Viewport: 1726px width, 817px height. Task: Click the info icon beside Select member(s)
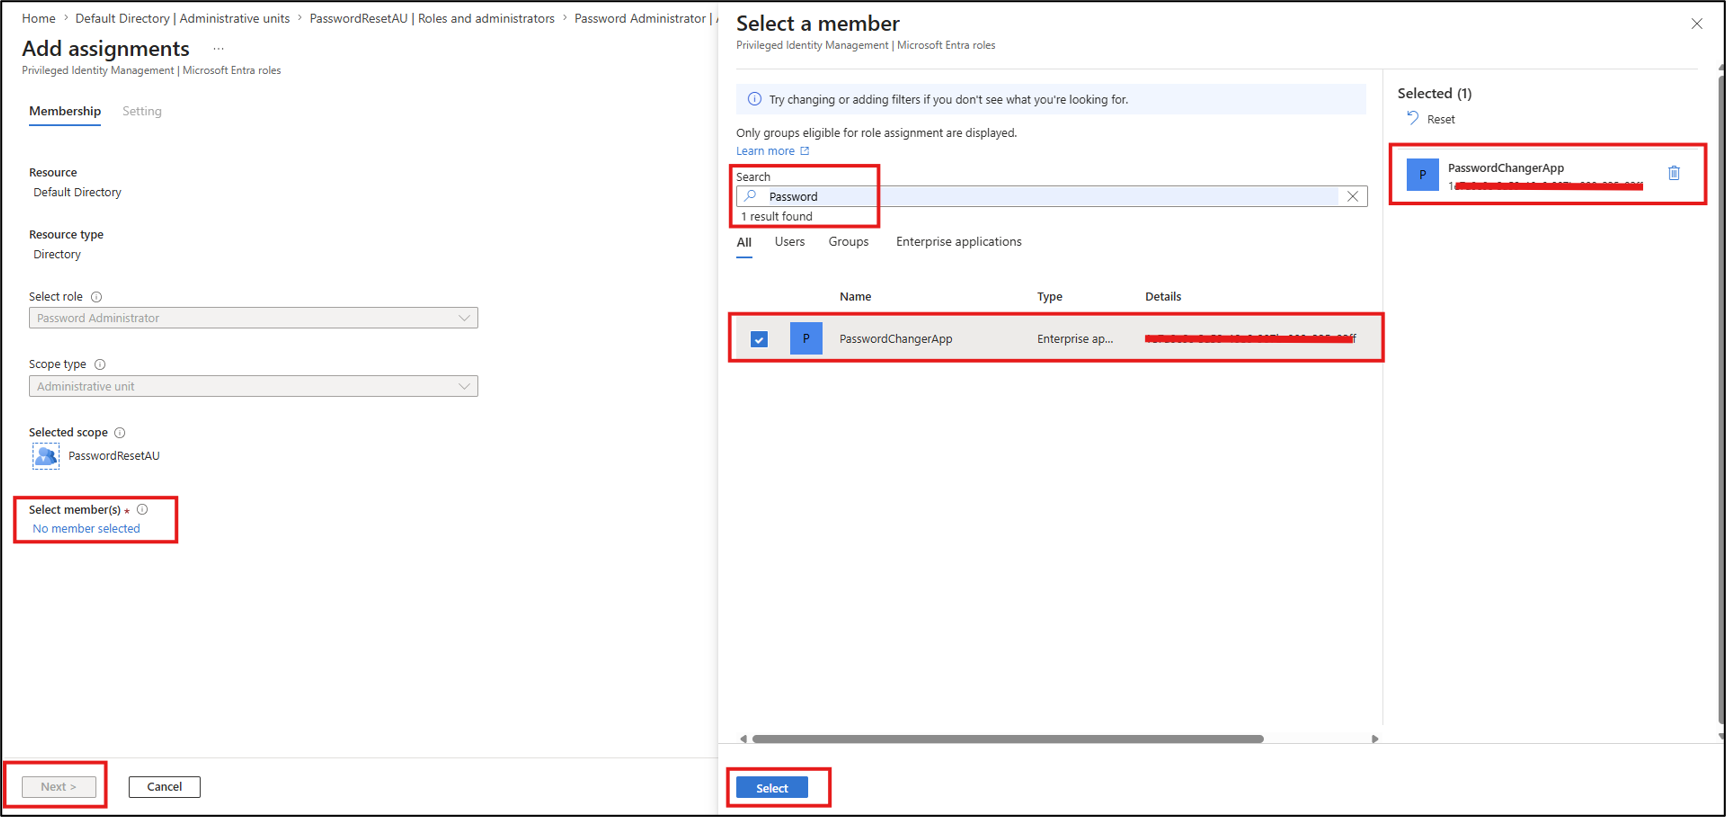pyautogui.click(x=143, y=510)
